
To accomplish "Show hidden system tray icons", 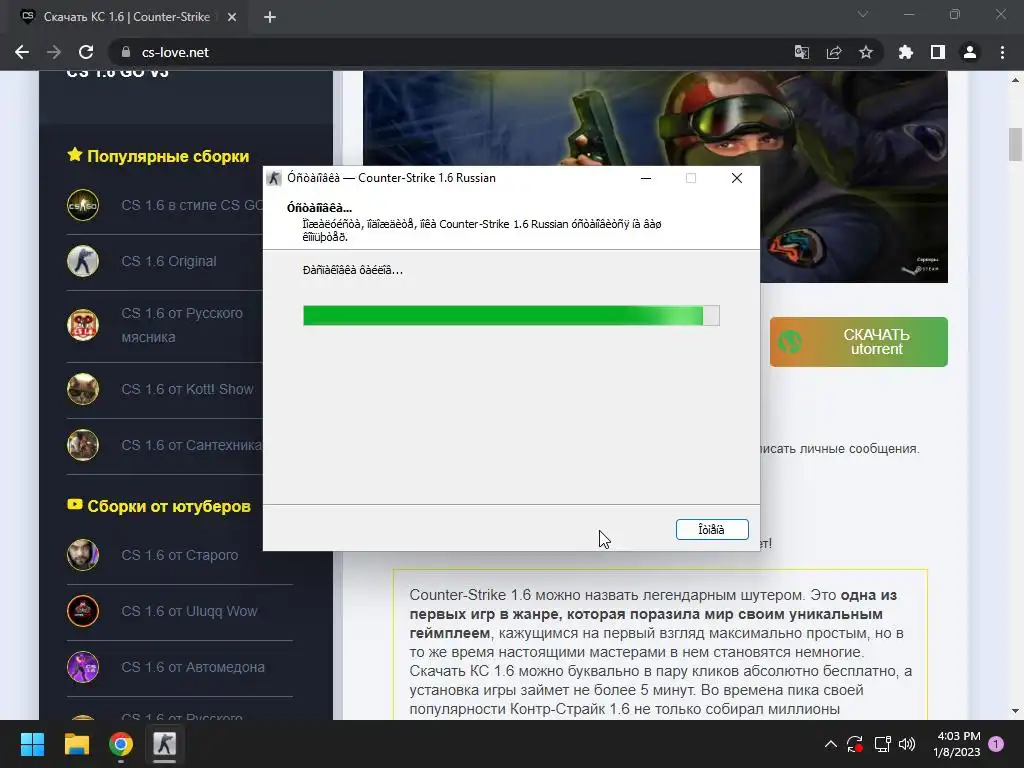I will pos(831,744).
